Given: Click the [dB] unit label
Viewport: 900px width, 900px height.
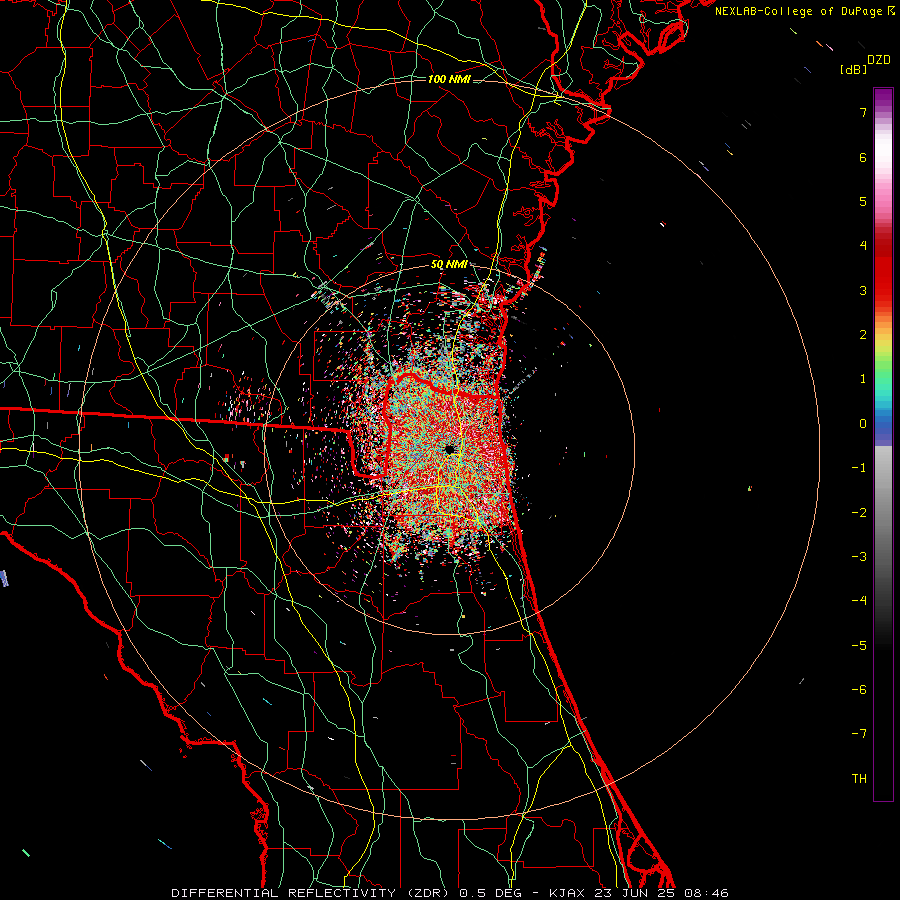Looking at the screenshot, I should (x=853, y=69).
